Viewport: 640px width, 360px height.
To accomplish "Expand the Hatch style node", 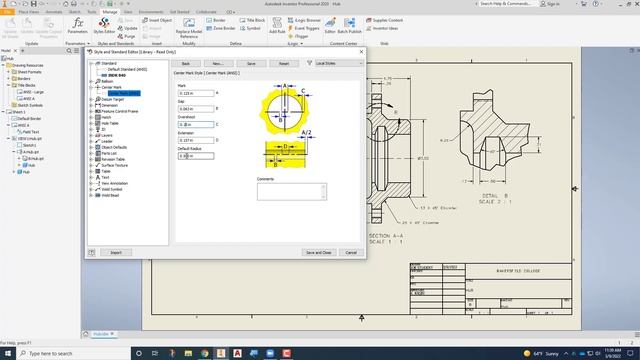I will (x=91, y=117).
